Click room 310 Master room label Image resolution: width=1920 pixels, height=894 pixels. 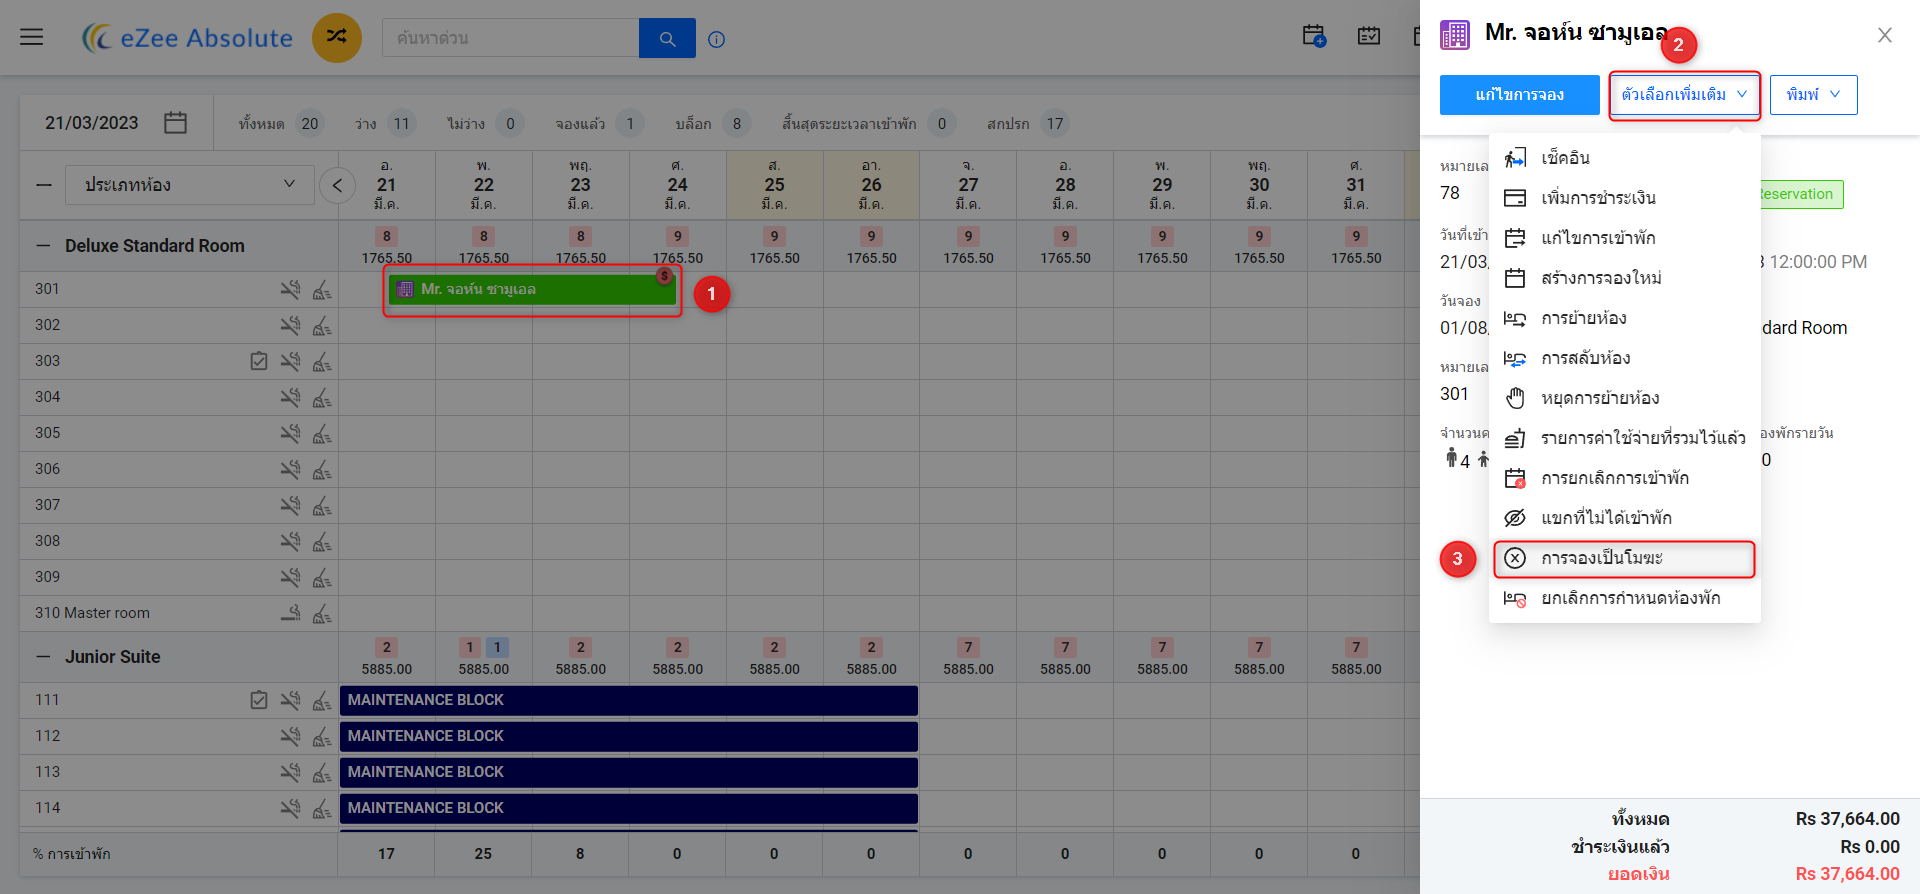pos(92,613)
